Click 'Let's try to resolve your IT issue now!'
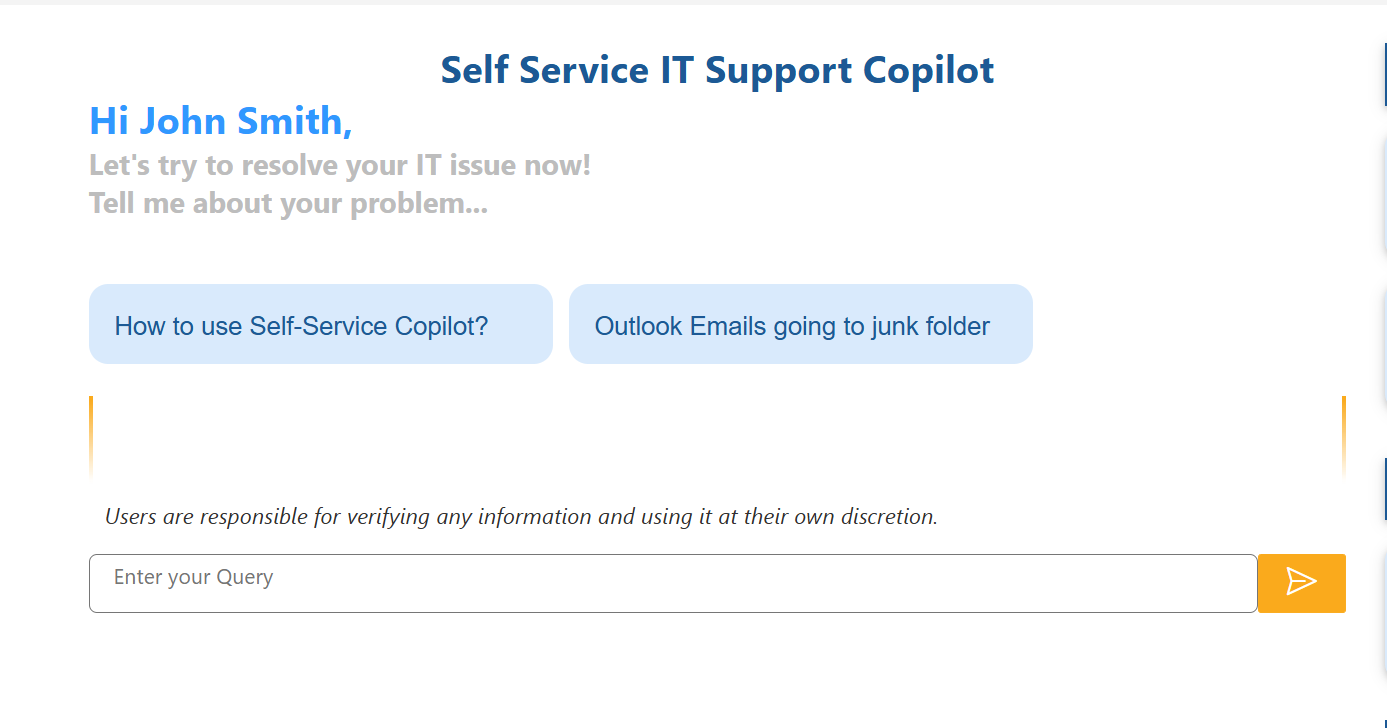 click(x=341, y=164)
